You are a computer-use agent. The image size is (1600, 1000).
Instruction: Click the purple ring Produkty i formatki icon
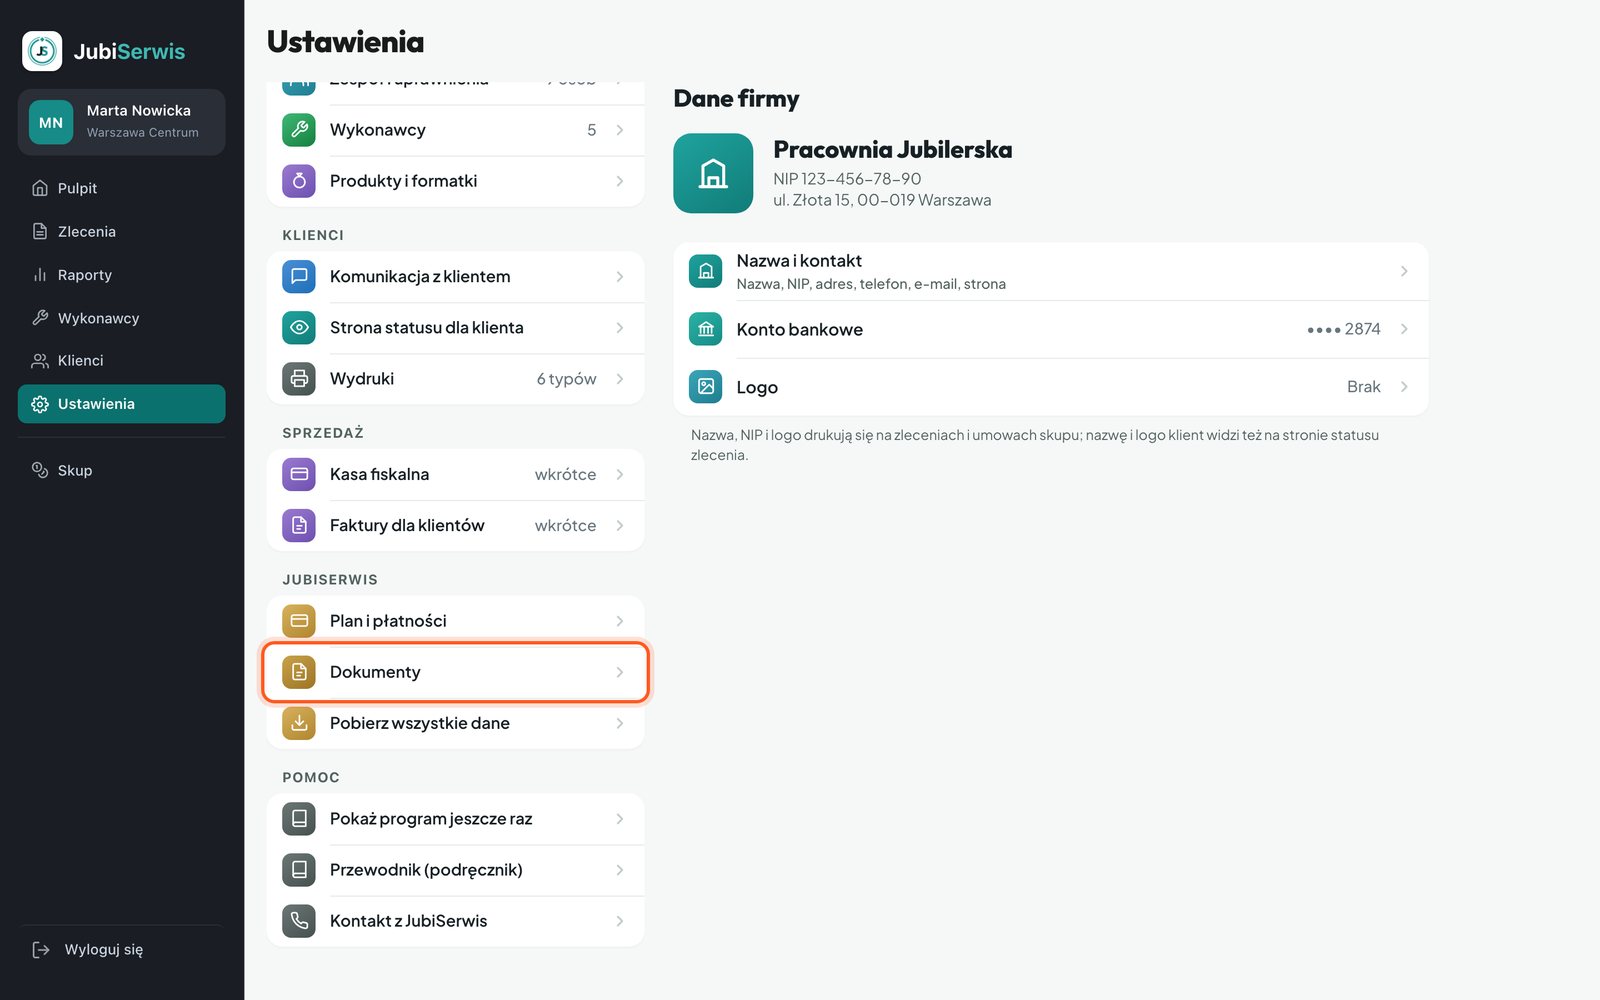coord(299,181)
